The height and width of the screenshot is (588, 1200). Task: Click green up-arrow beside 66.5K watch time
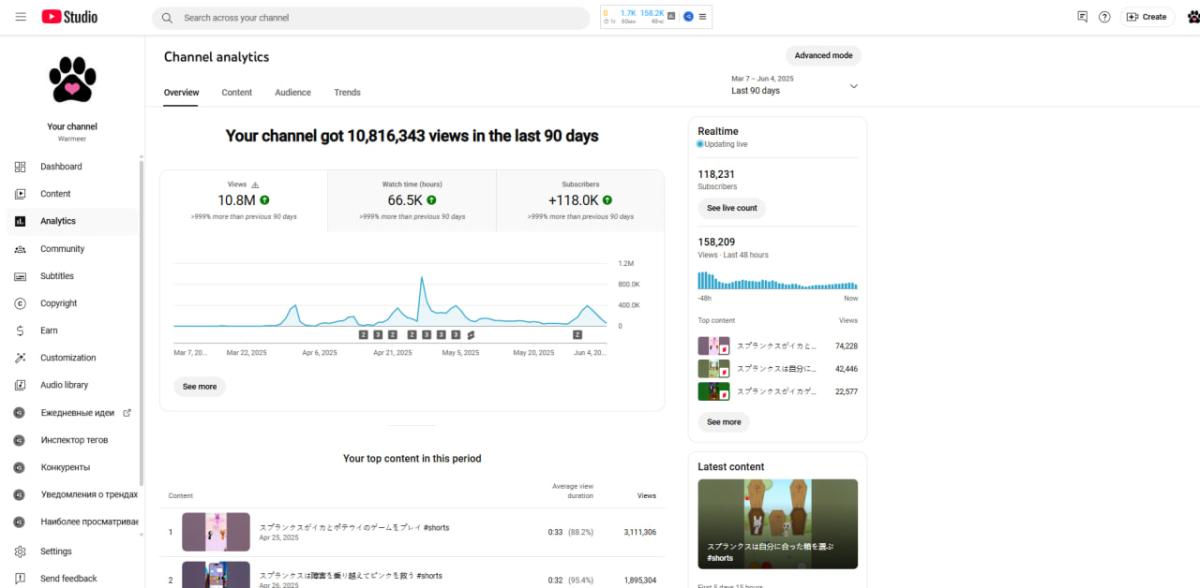point(433,200)
